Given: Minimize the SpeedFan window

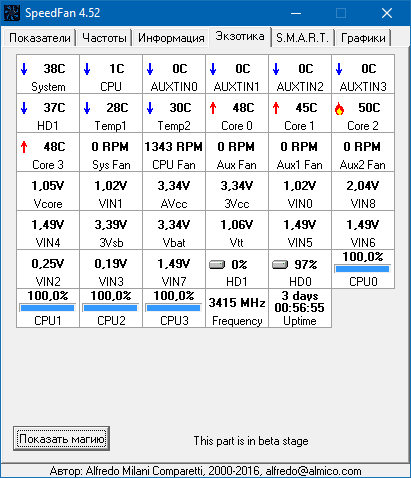Looking at the screenshot, I should [x=296, y=13].
